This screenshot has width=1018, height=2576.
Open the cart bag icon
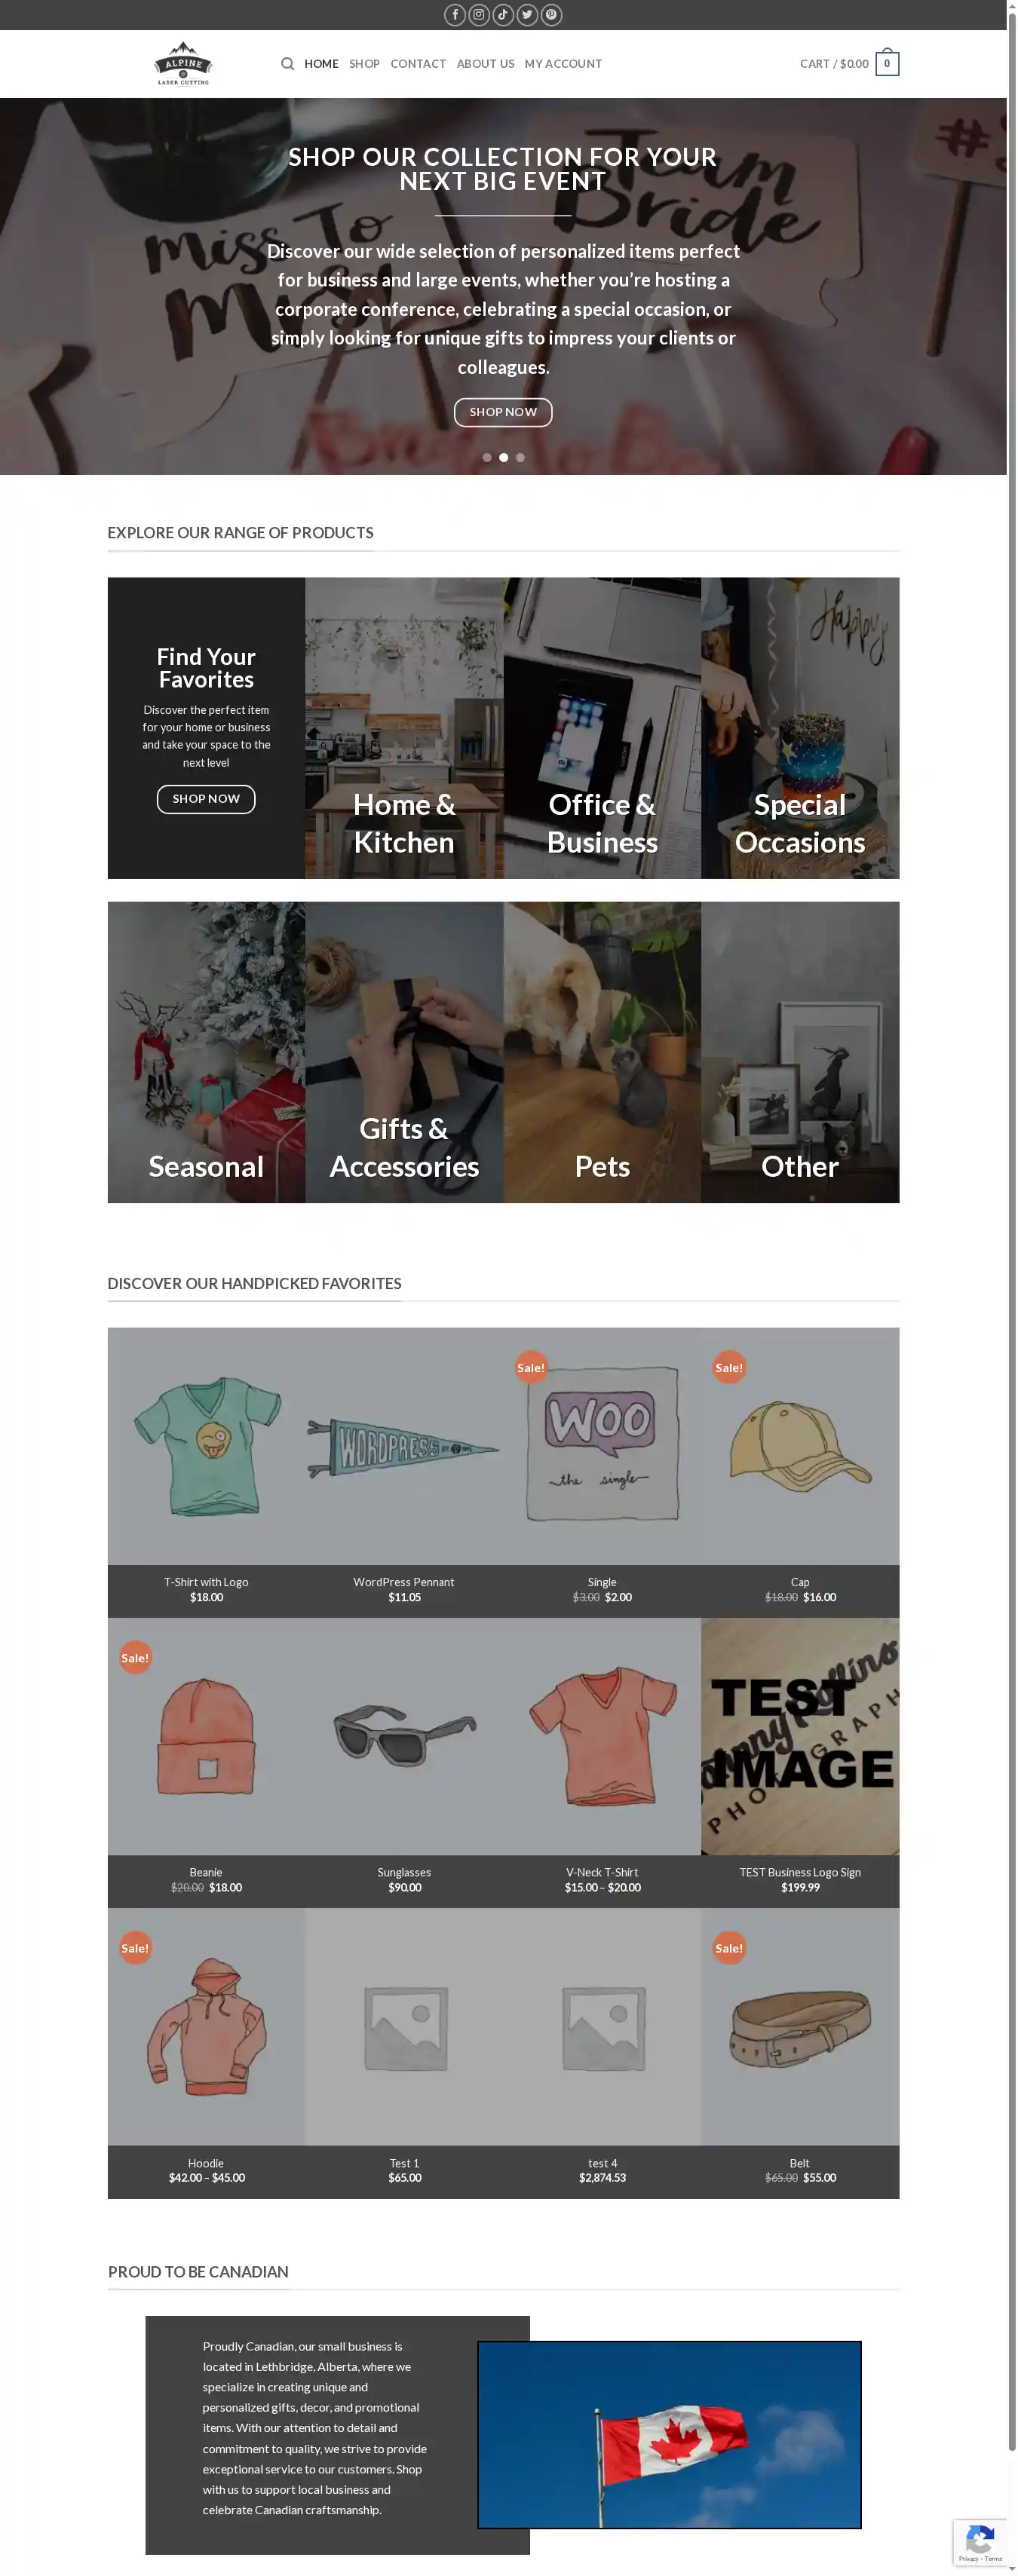coord(887,64)
